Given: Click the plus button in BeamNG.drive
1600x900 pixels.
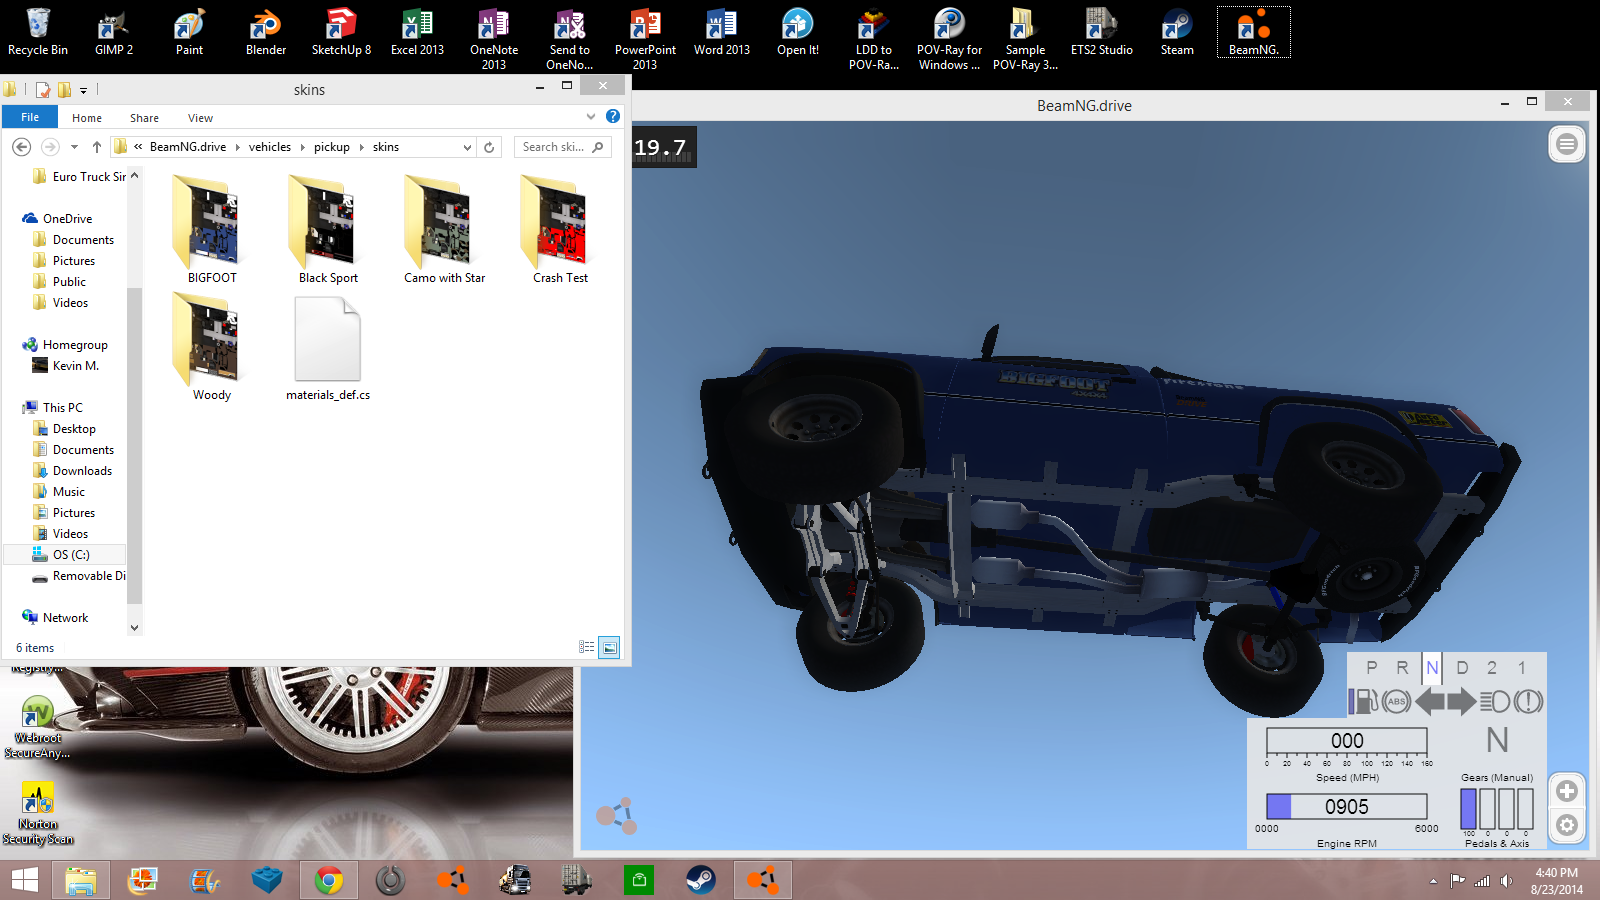Looking at the screenshot, I should [x=1567, y=791].
